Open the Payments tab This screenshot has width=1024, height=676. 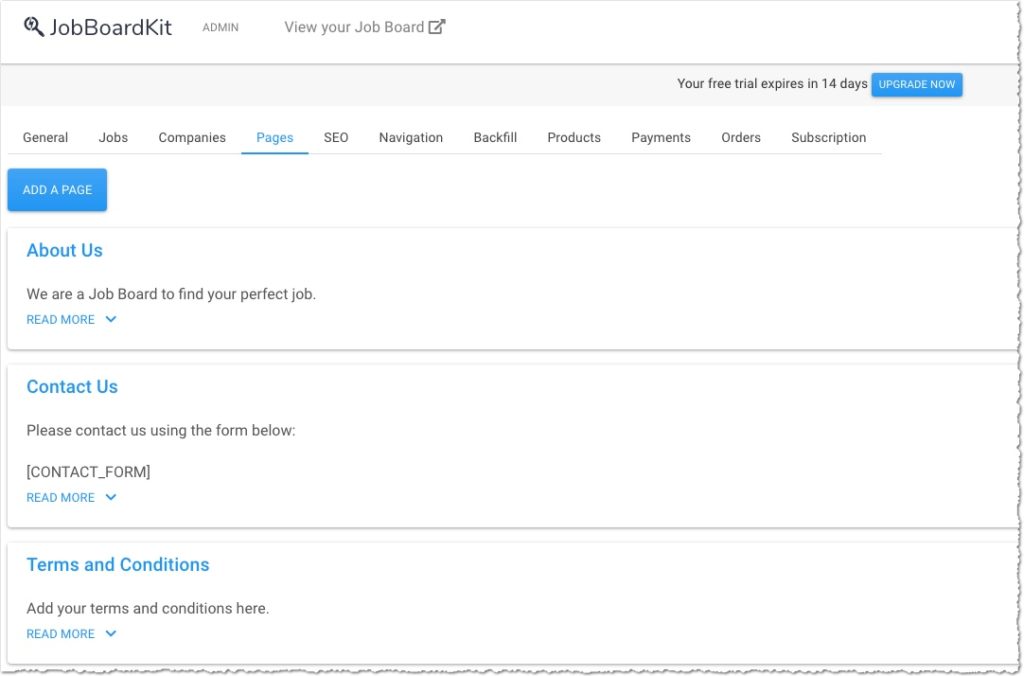(x=661, y=138)
